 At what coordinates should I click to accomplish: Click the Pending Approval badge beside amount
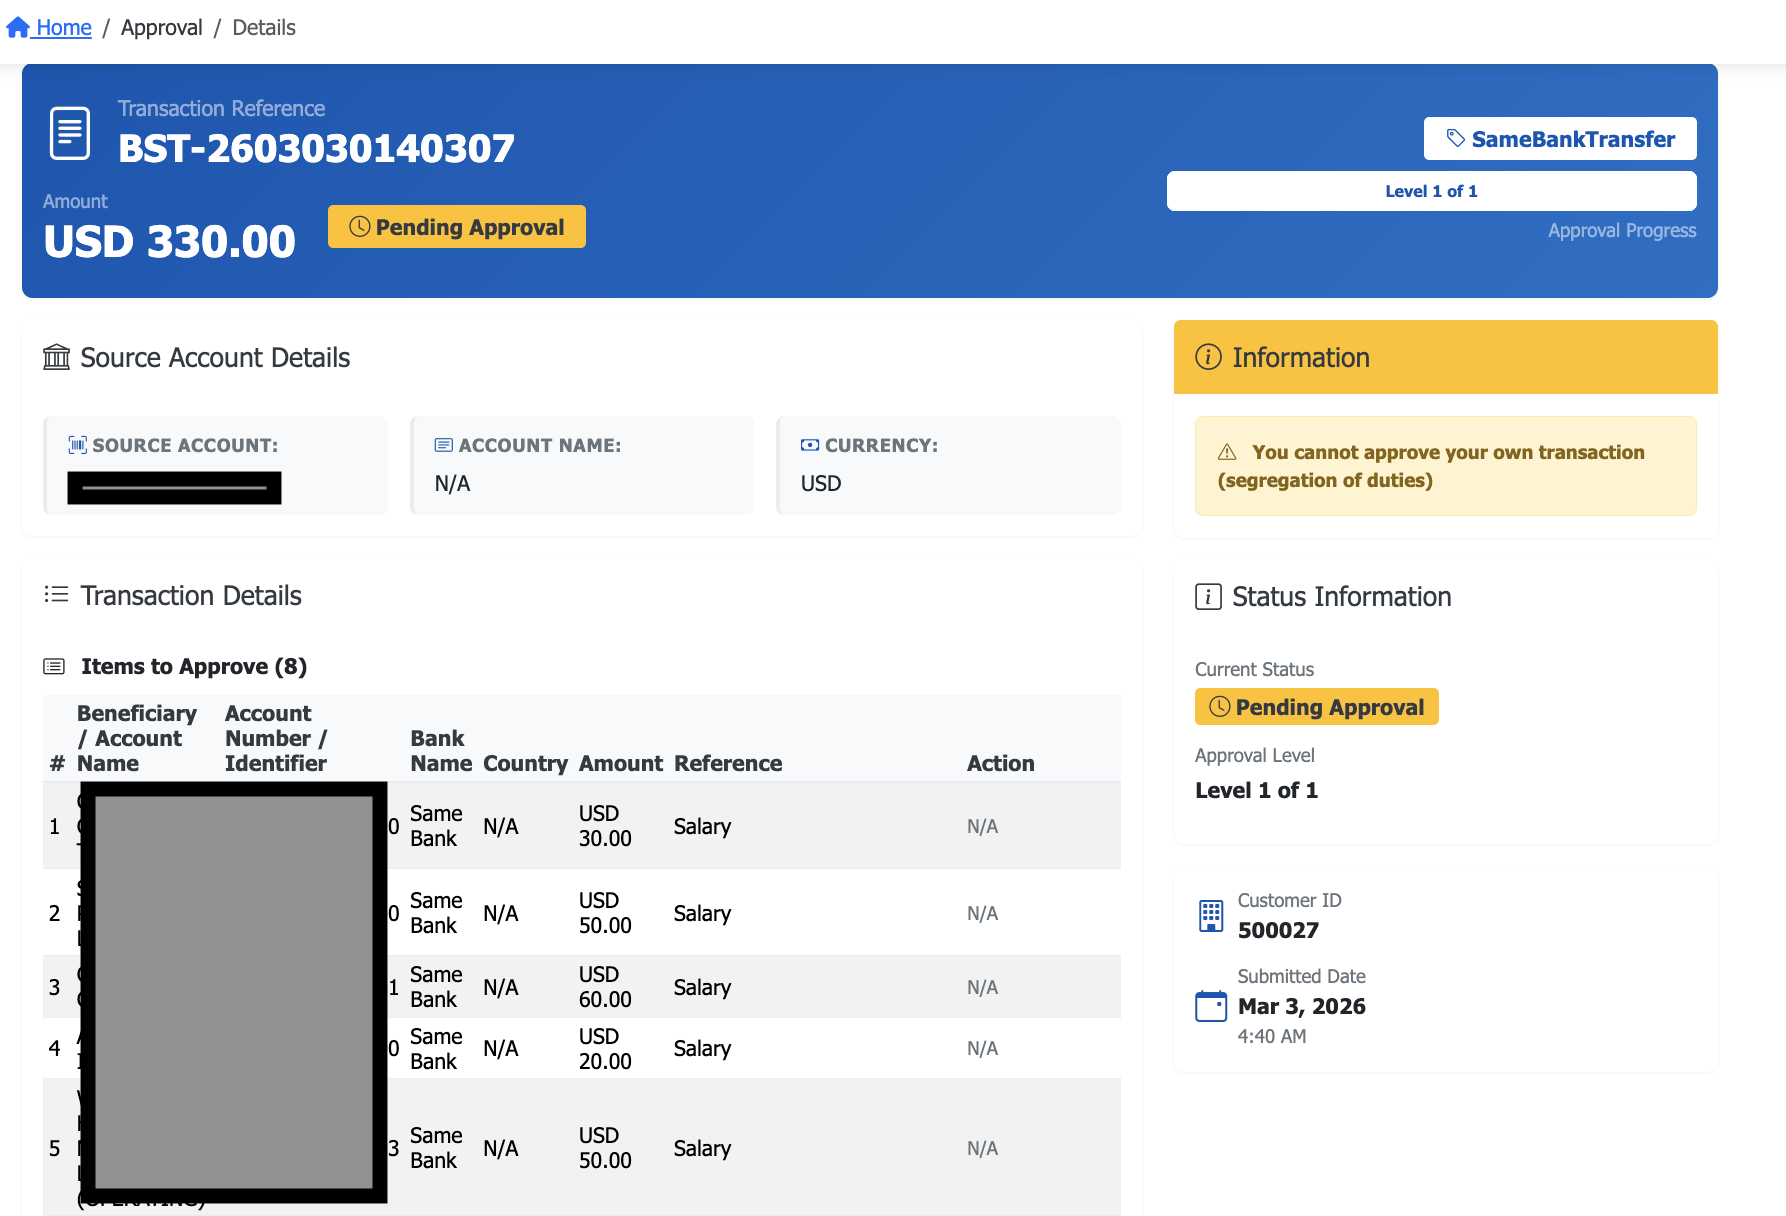click(x=457, y=227)
